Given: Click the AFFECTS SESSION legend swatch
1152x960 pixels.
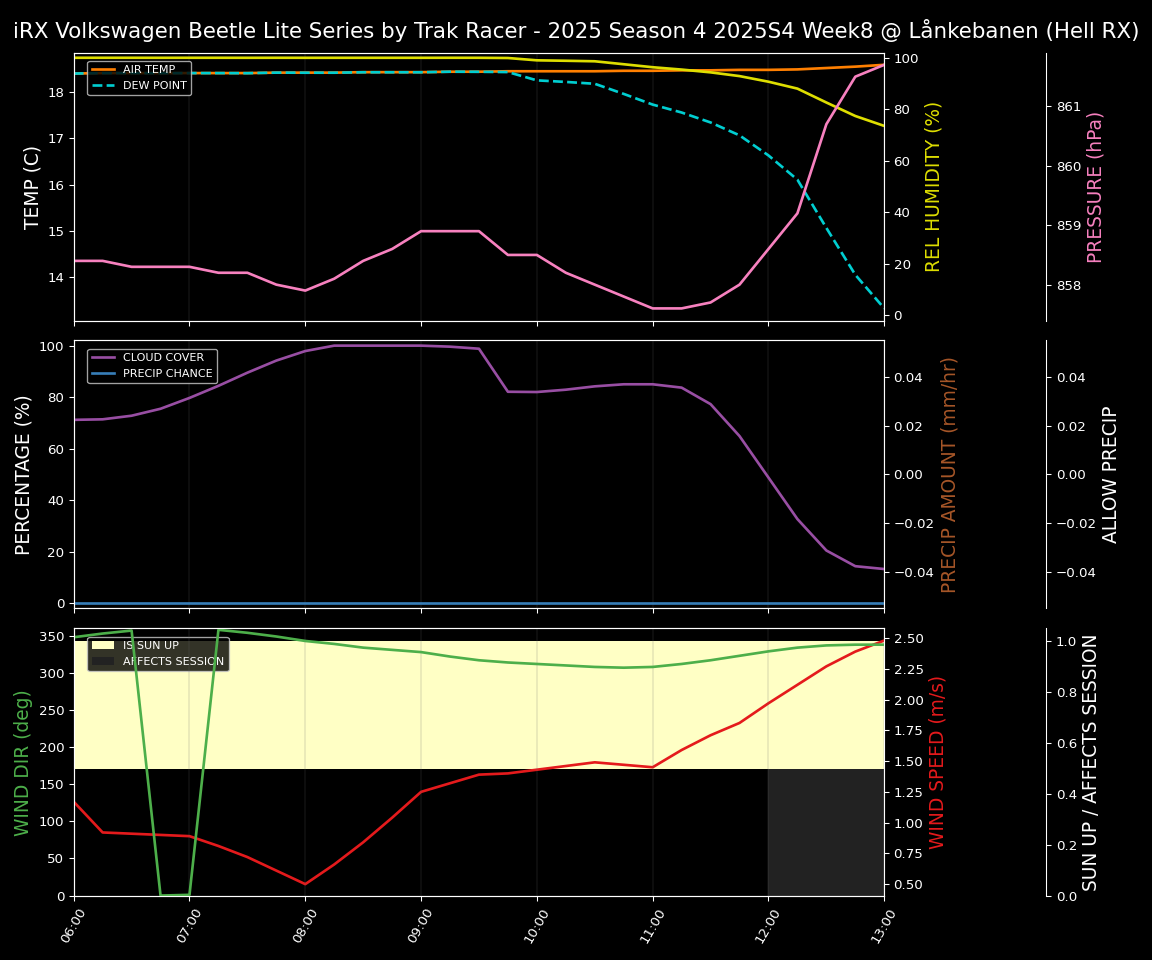Looking at the screenshot, I should (x=104, y=662).
